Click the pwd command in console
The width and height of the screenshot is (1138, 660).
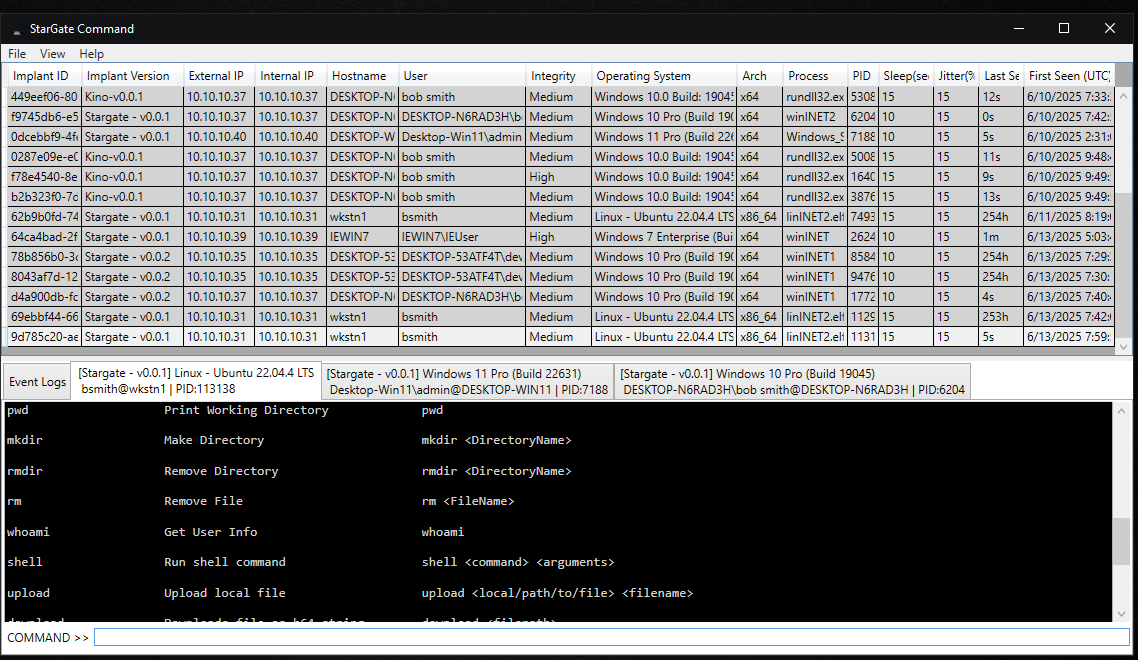pyautogui.click(x=17, y=410)
